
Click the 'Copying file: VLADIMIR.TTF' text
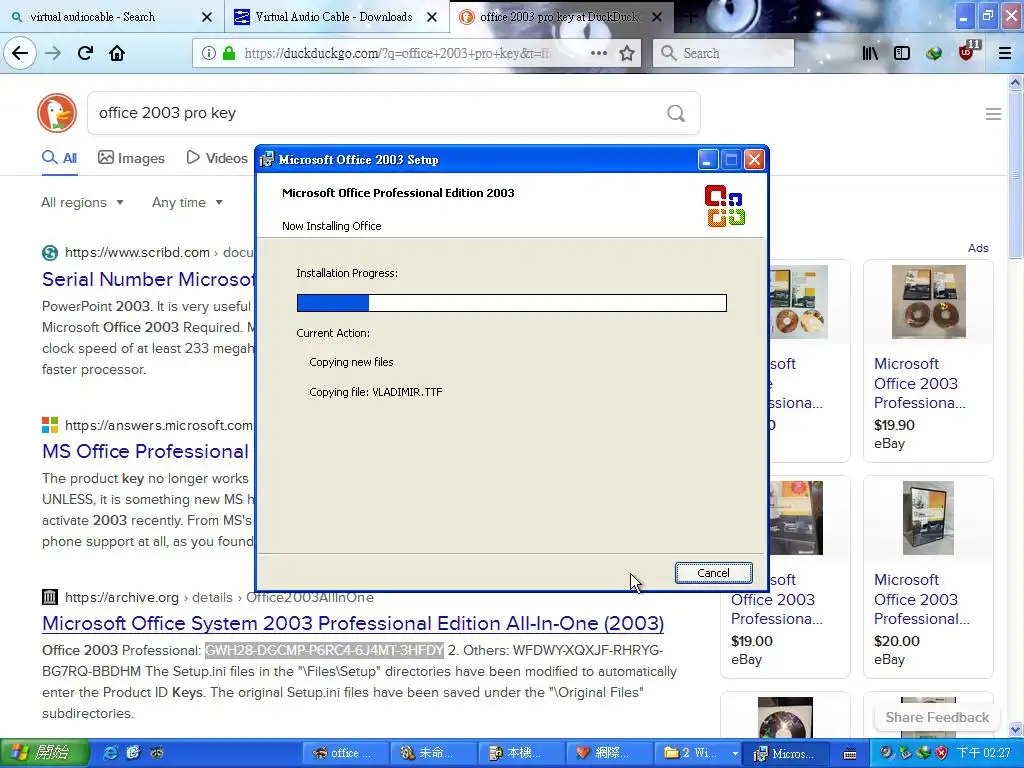pos(376,392)
